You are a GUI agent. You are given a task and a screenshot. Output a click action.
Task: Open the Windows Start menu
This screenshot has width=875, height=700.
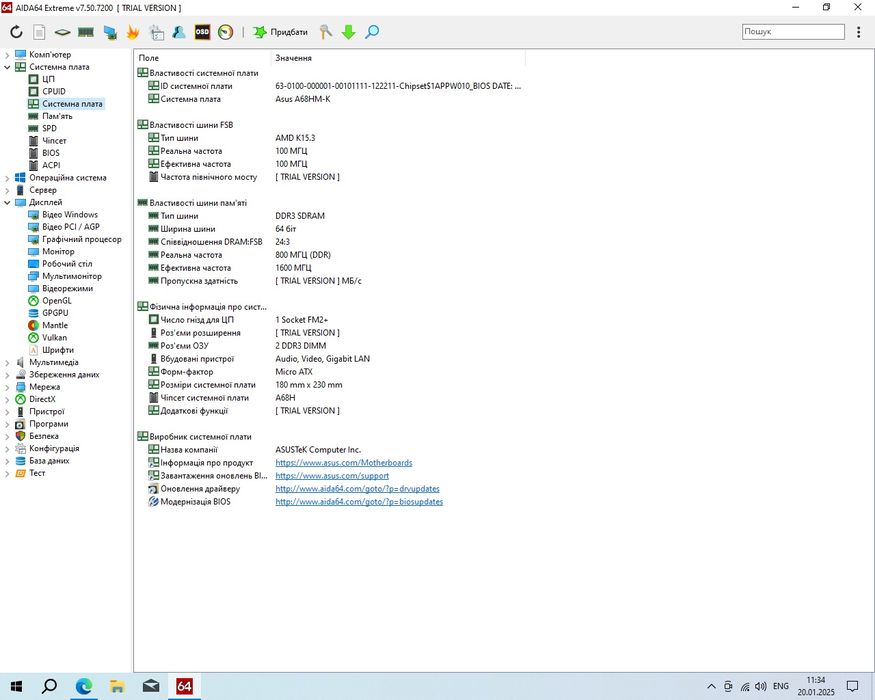pyautogui.click(x=16, y=686)
